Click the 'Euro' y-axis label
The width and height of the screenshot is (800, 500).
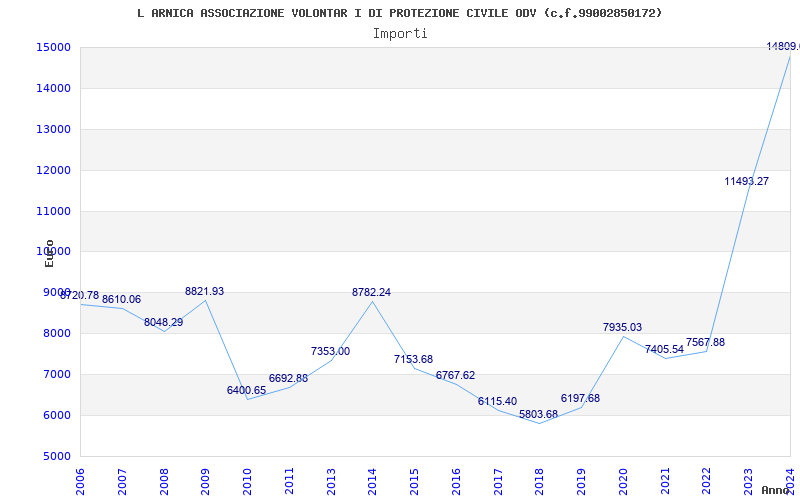[49, 254]
